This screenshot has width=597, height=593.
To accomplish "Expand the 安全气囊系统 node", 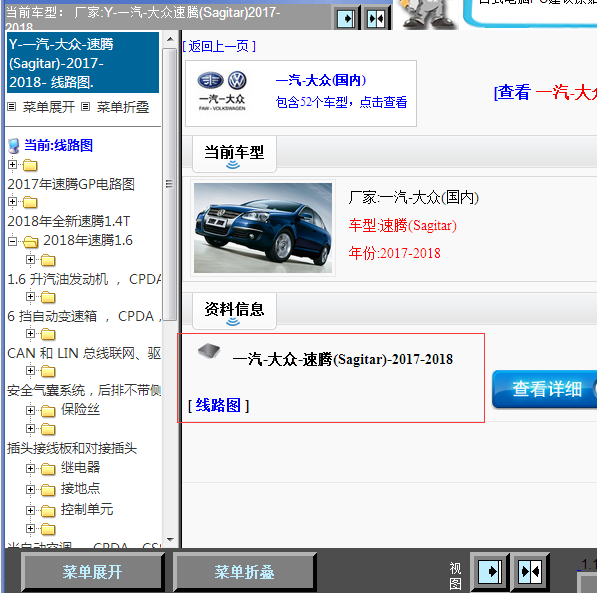I will tap(30, 370).
